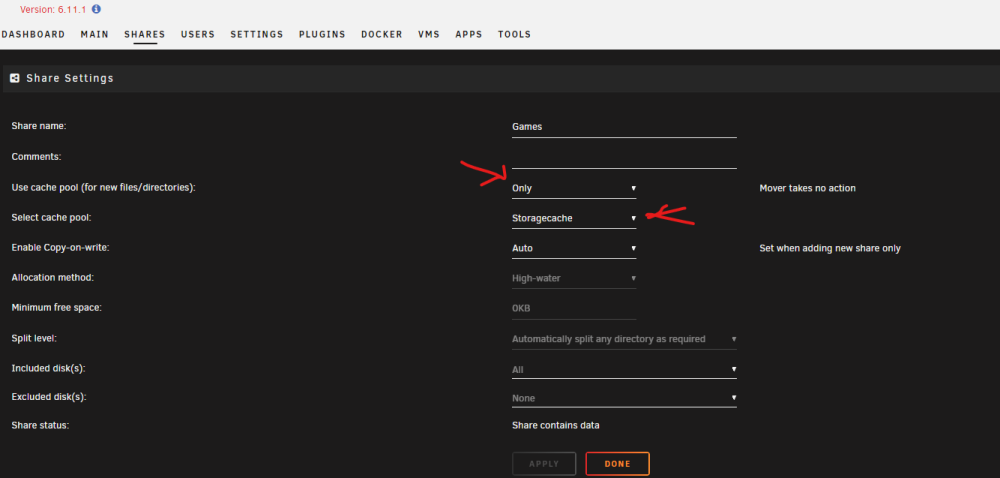Open the Allocation method High-water dropdown
This screenshot has width=1000, height=478.
pyautogui.click(x=574, y=279)
